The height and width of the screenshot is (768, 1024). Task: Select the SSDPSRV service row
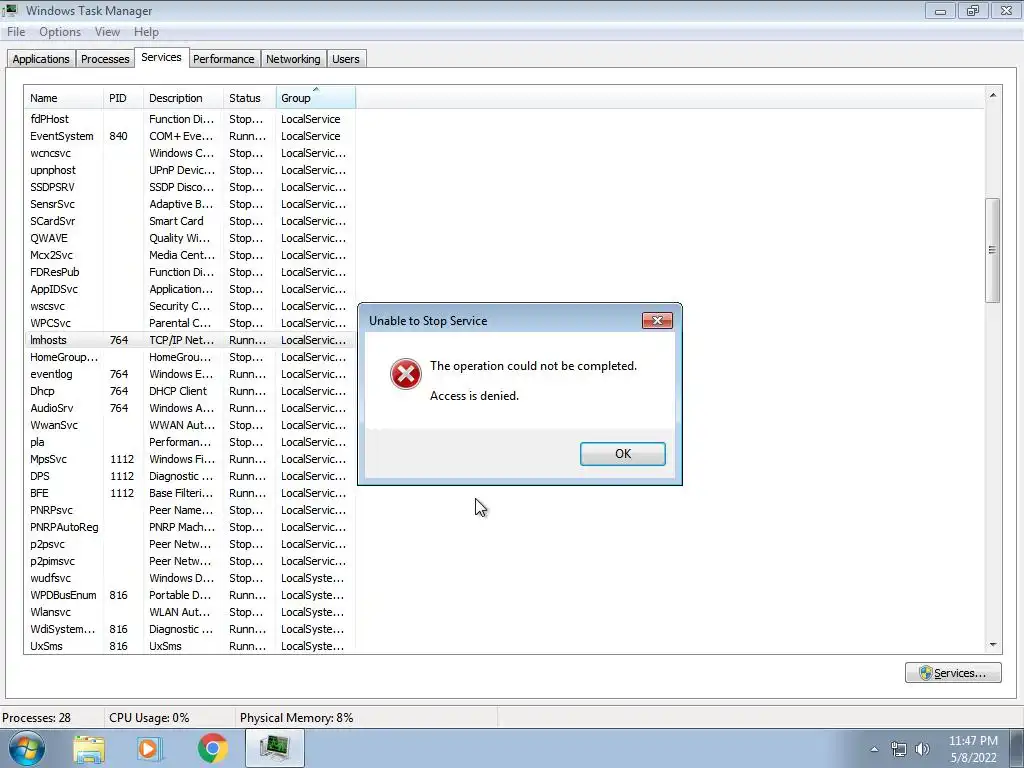189,187
